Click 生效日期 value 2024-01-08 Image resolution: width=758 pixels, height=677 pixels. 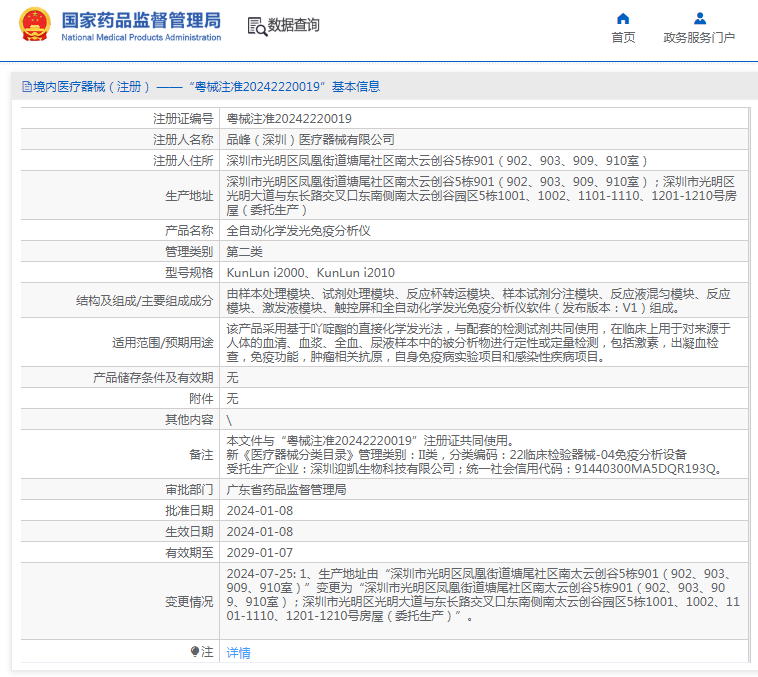pos(260,531)
